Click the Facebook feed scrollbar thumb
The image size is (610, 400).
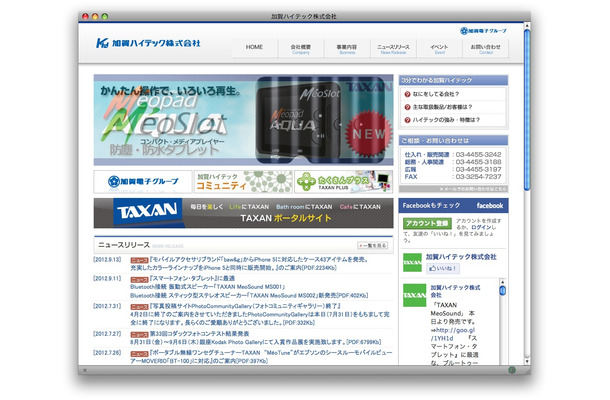[x=502, y=291]
